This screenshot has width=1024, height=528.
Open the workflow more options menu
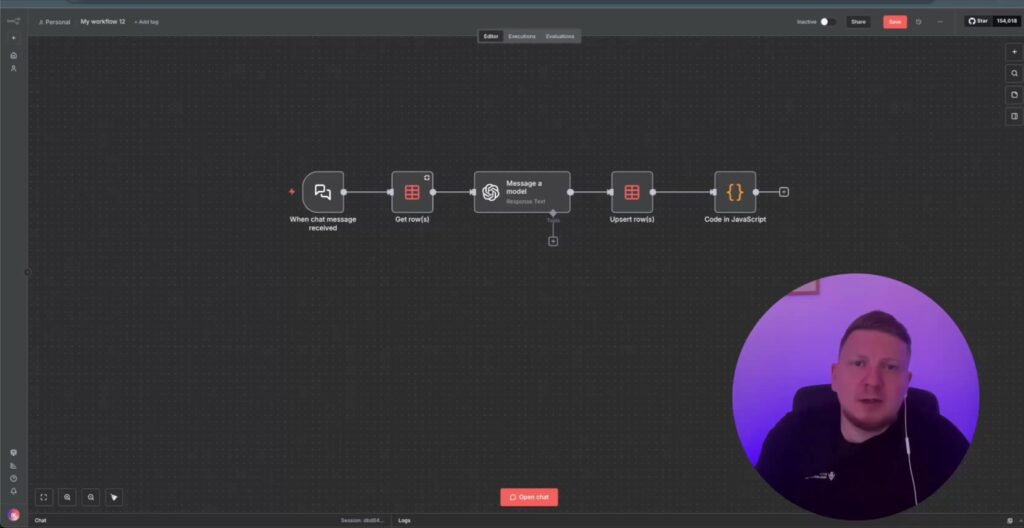click(940, 22)
